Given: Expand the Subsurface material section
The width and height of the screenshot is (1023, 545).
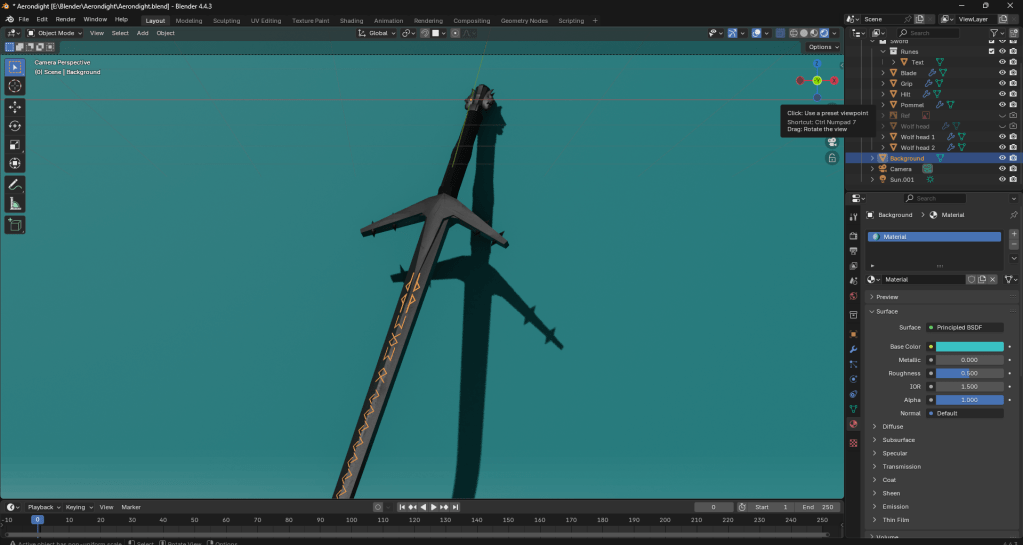Looking at the screenshot, I should pyautogui.click(x=898, y=440).
